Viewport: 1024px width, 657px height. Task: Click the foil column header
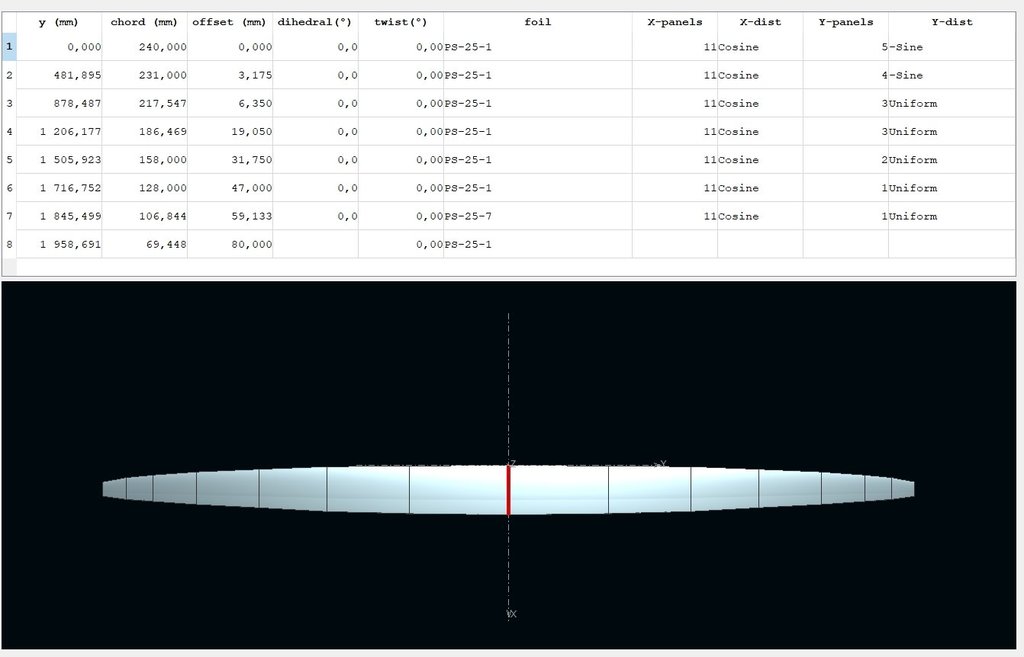click(x=537, y=22)
